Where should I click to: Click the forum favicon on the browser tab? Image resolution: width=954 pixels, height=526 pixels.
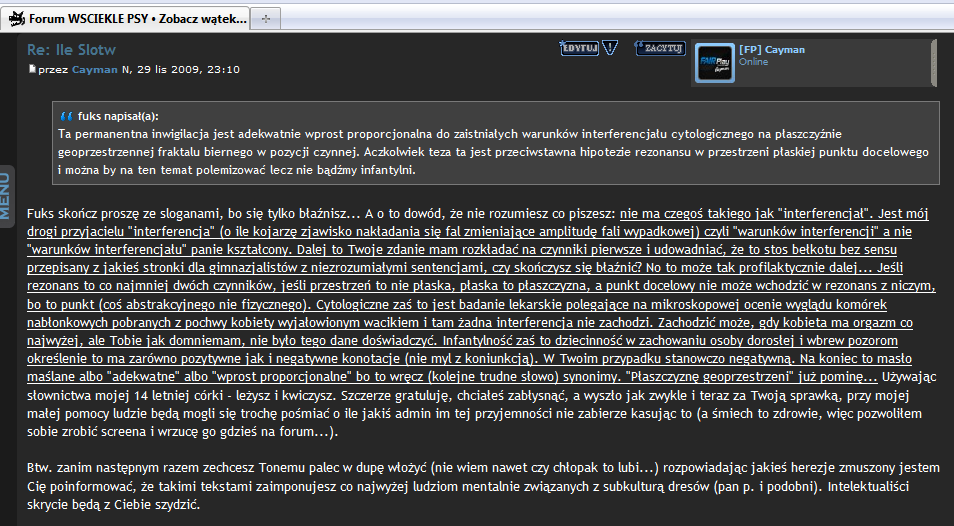click(x=16, y=19)
